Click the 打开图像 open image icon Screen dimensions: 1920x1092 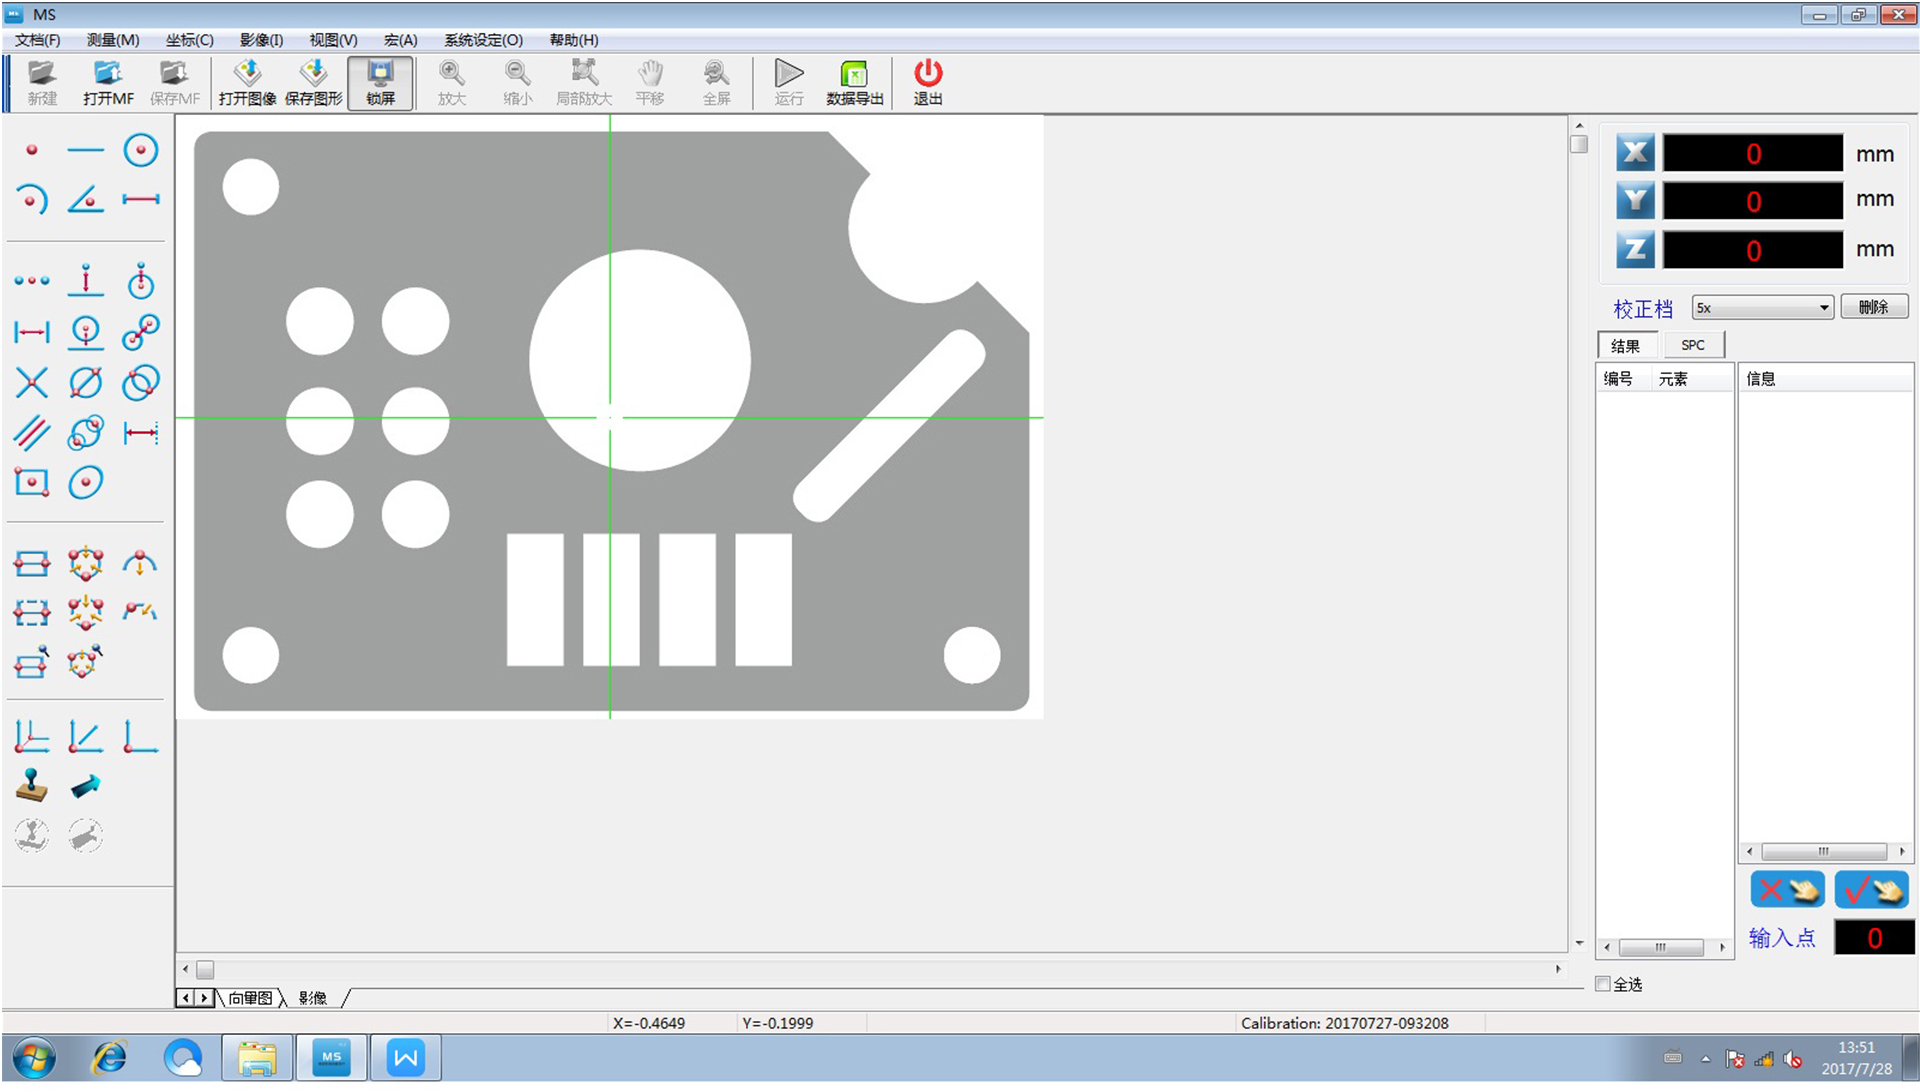tap(247, 82)
